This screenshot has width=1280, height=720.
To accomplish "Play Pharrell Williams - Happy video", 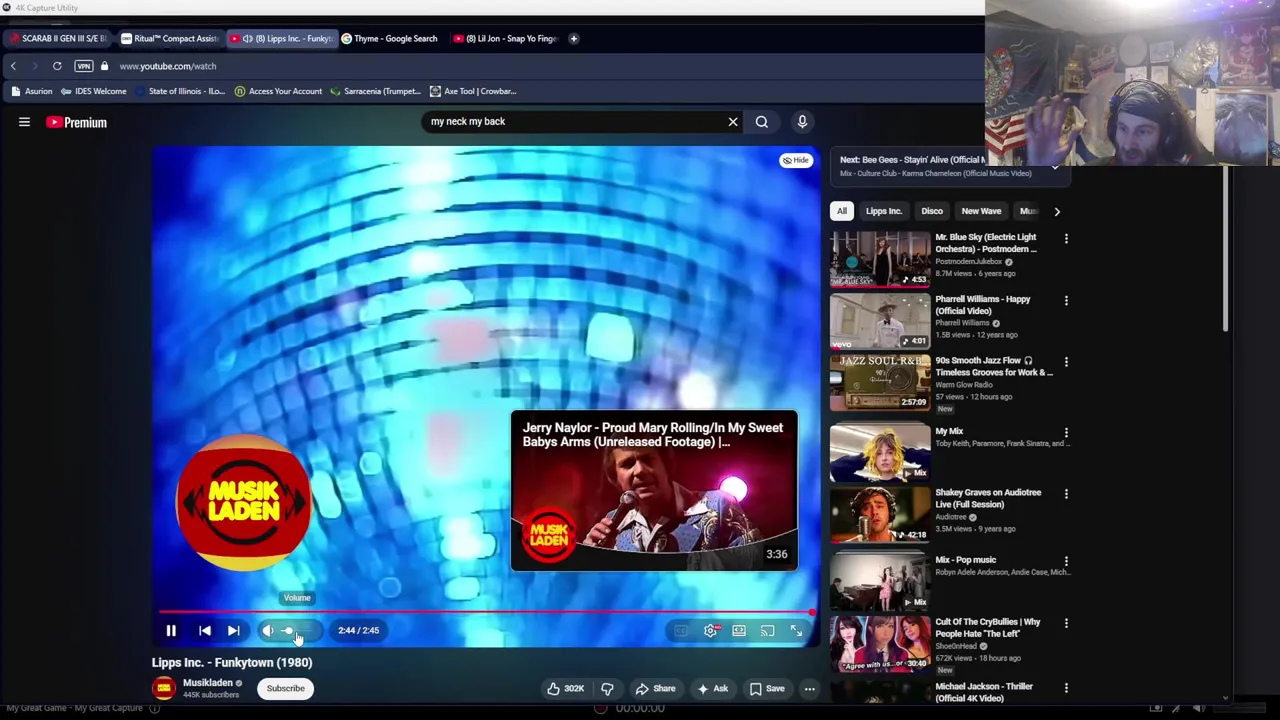I will (880, 320).
